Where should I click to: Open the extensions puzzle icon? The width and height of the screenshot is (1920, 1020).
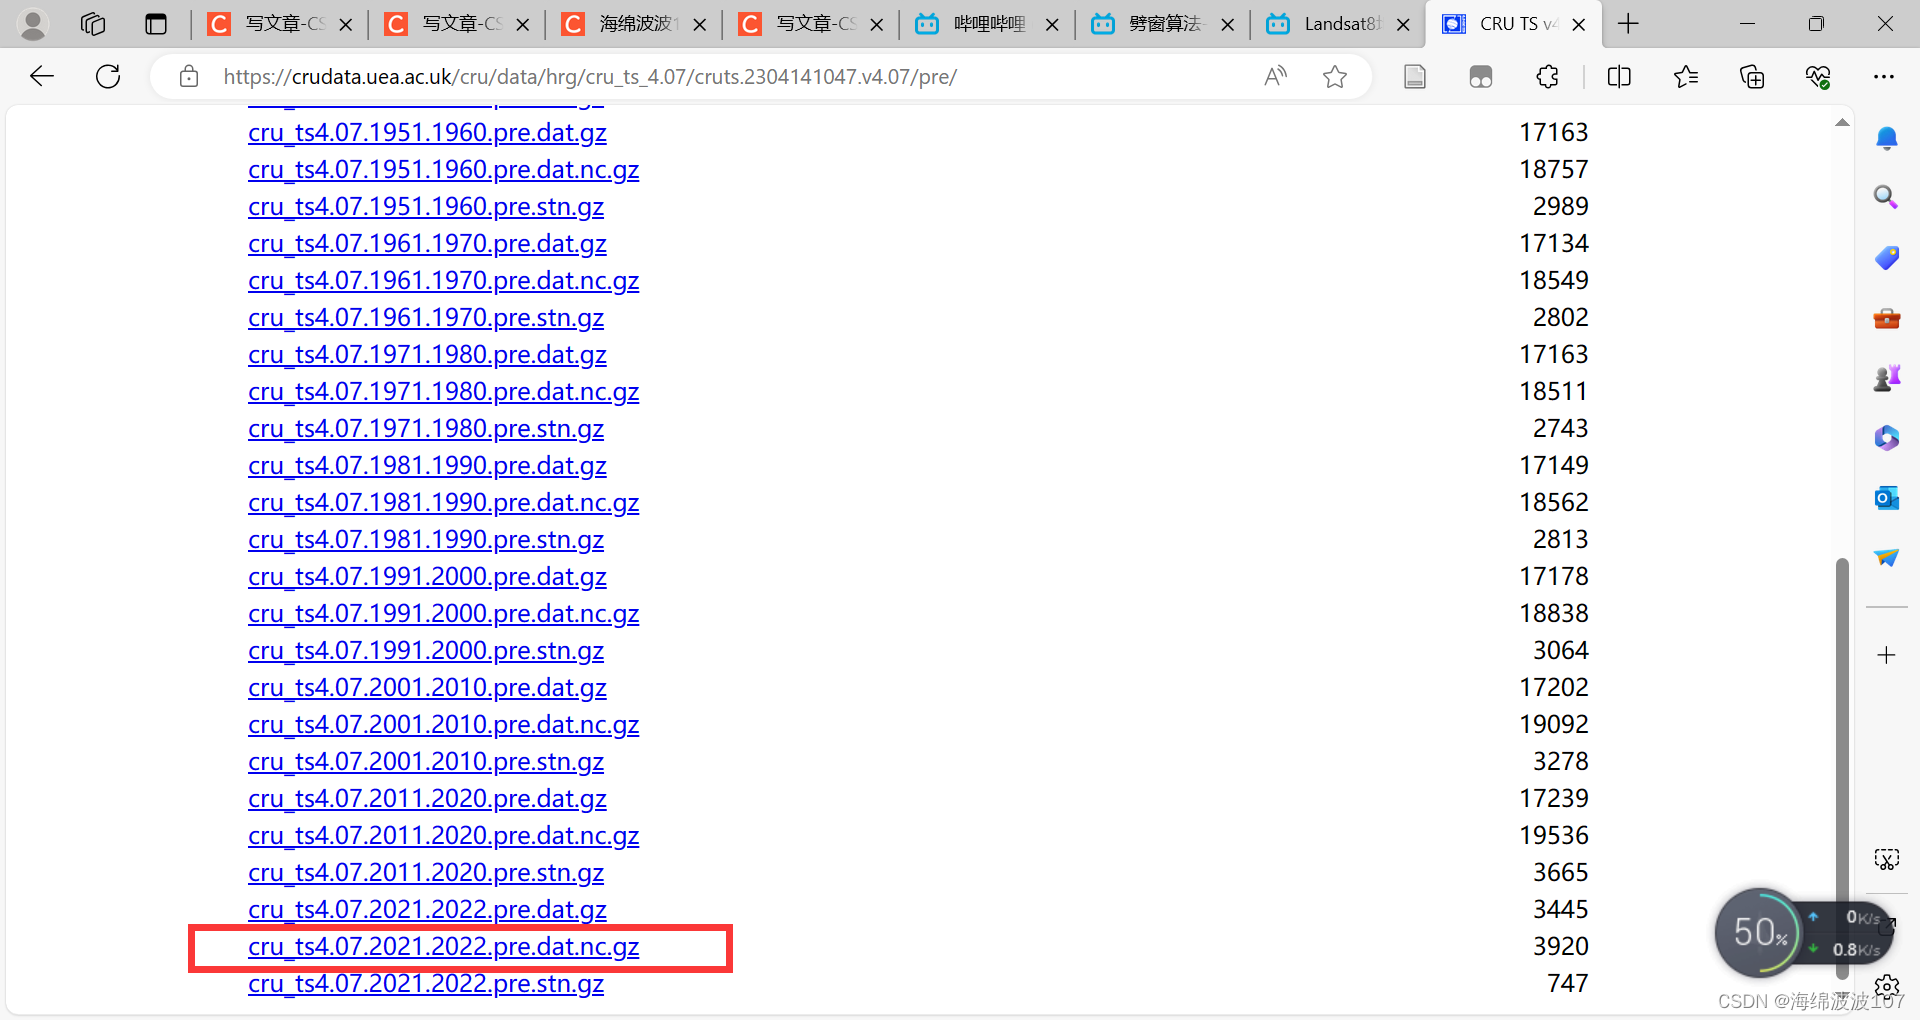tap(1548, 76)
